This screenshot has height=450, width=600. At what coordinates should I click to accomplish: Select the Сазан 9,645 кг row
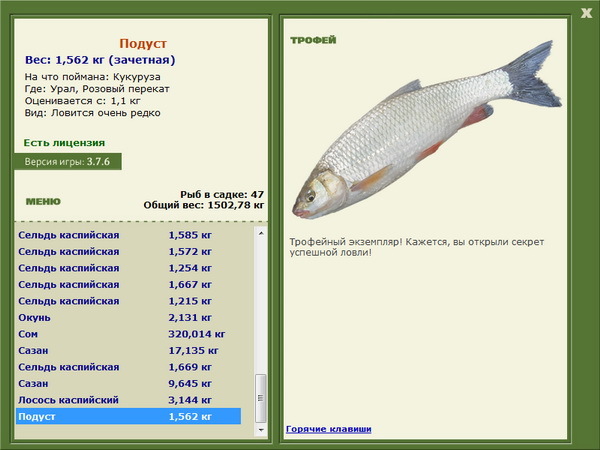point(129,383)
